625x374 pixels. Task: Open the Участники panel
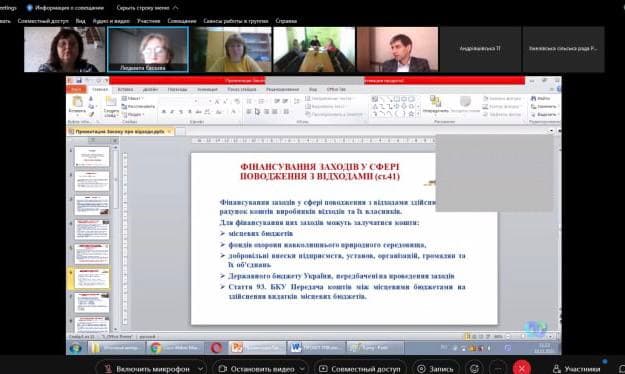click(577, 369)
